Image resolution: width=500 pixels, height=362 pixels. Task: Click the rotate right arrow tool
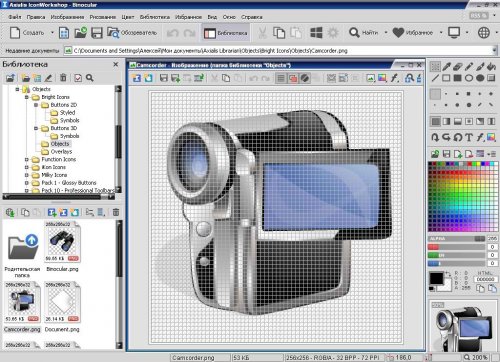[447, 137]
